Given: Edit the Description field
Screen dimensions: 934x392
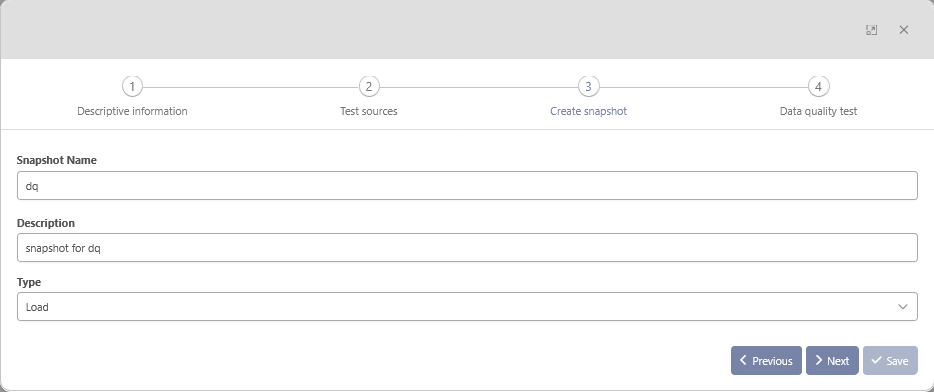Looking at the screenshot, I should click(467, 248).
